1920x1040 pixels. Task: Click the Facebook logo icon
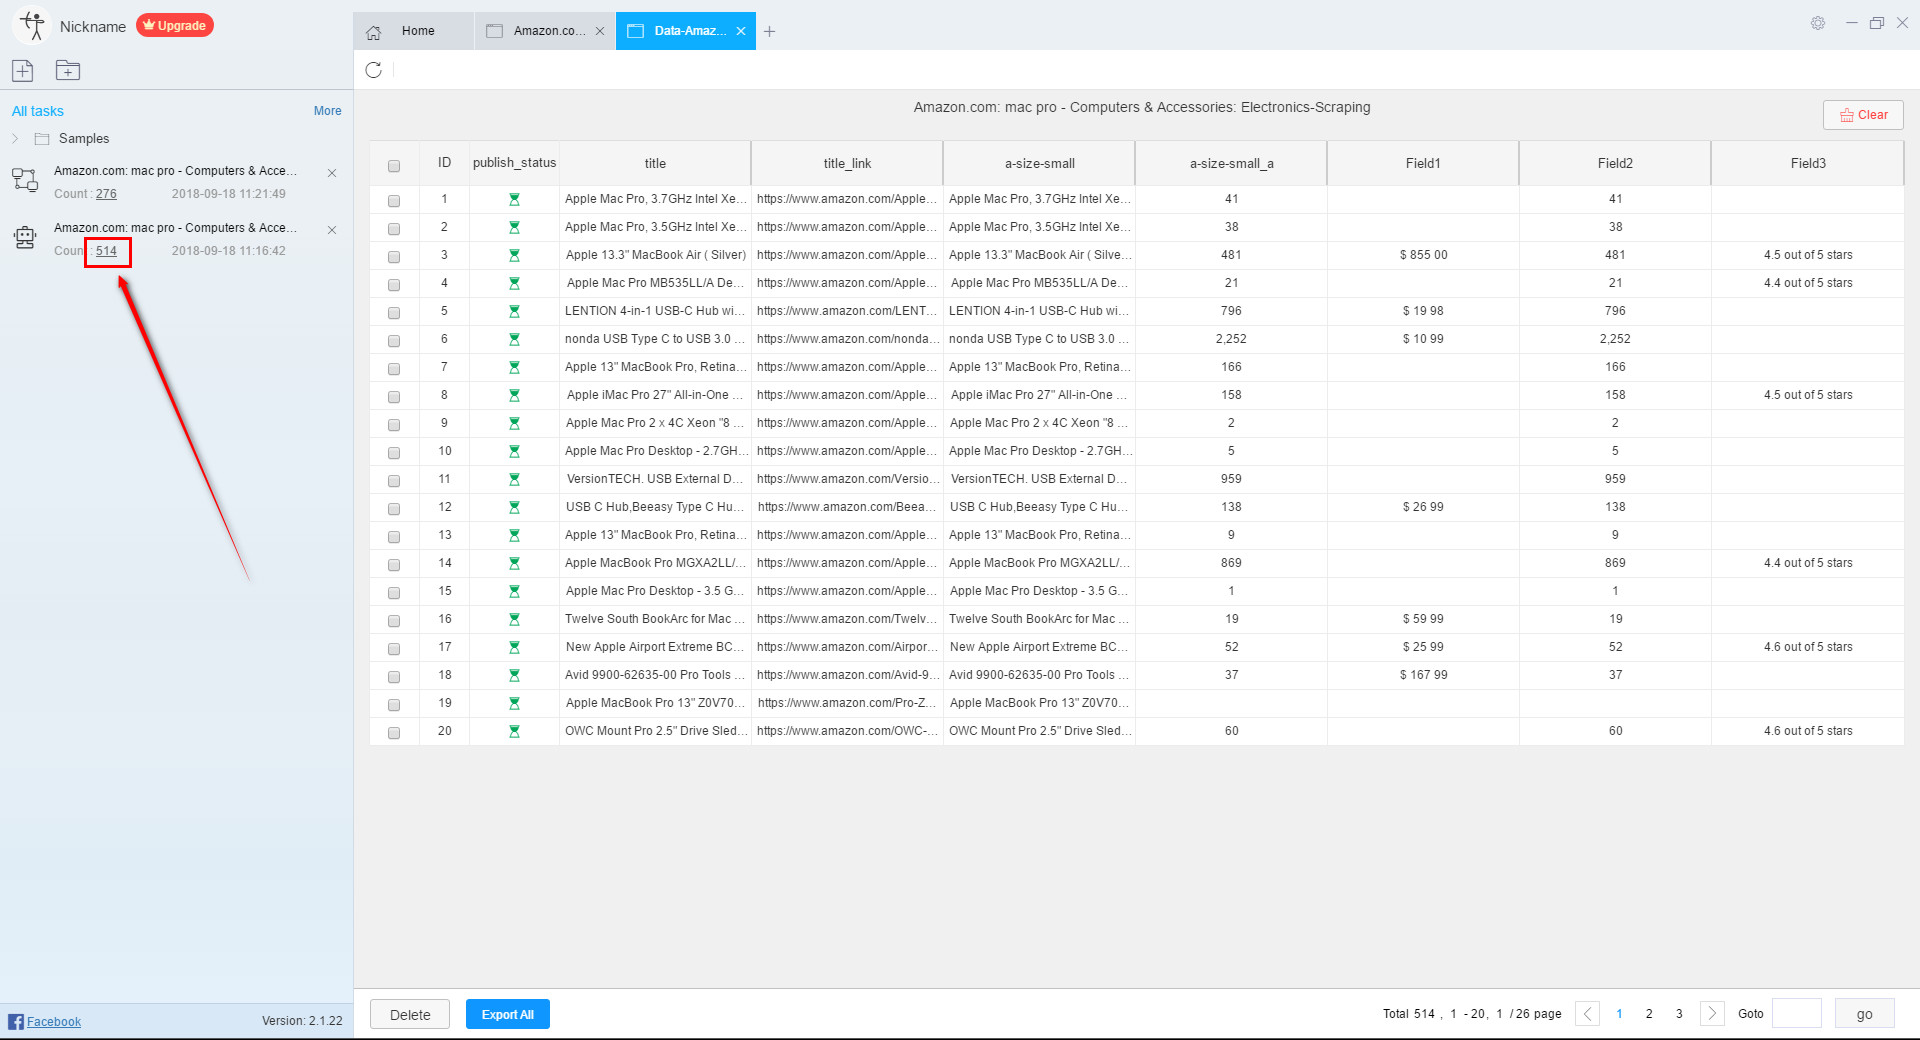click(x=15, y=1021)
